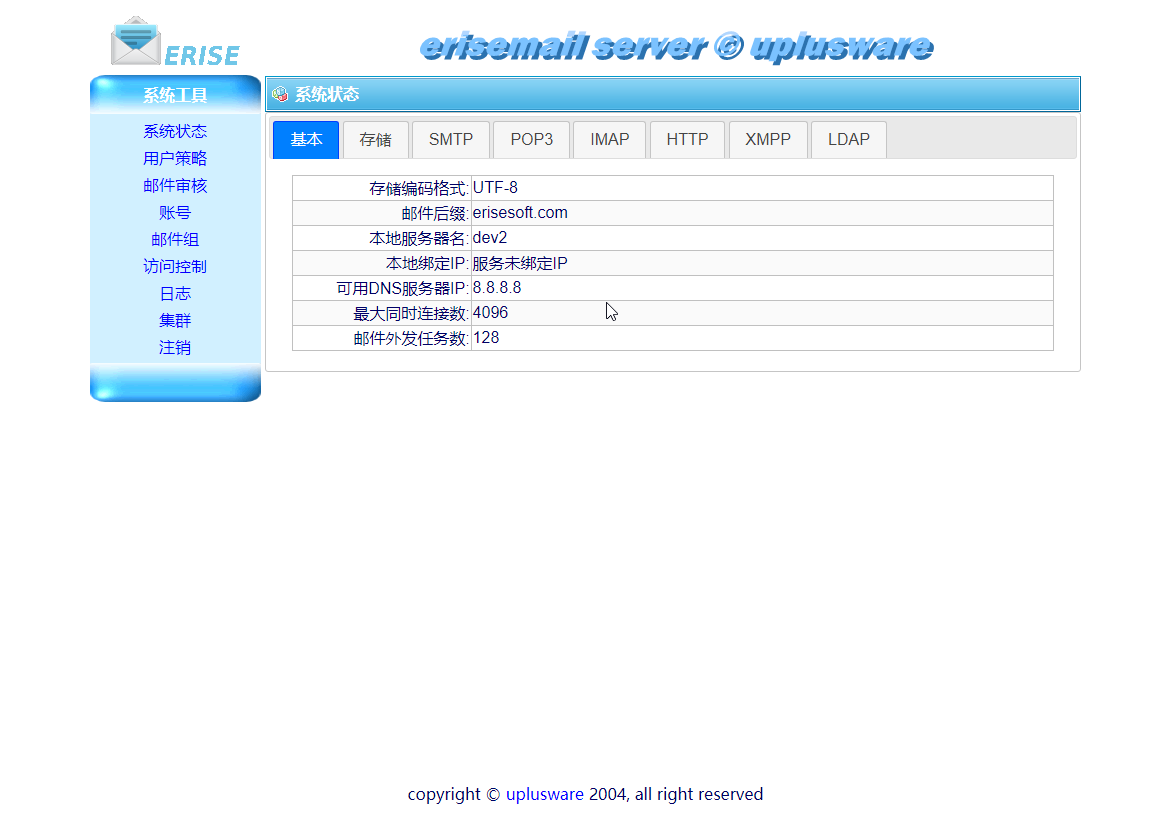The image size is (1171, 828).
Task: Click the 8.8.8.8 DNS value
Action: (x=497, y=288)
